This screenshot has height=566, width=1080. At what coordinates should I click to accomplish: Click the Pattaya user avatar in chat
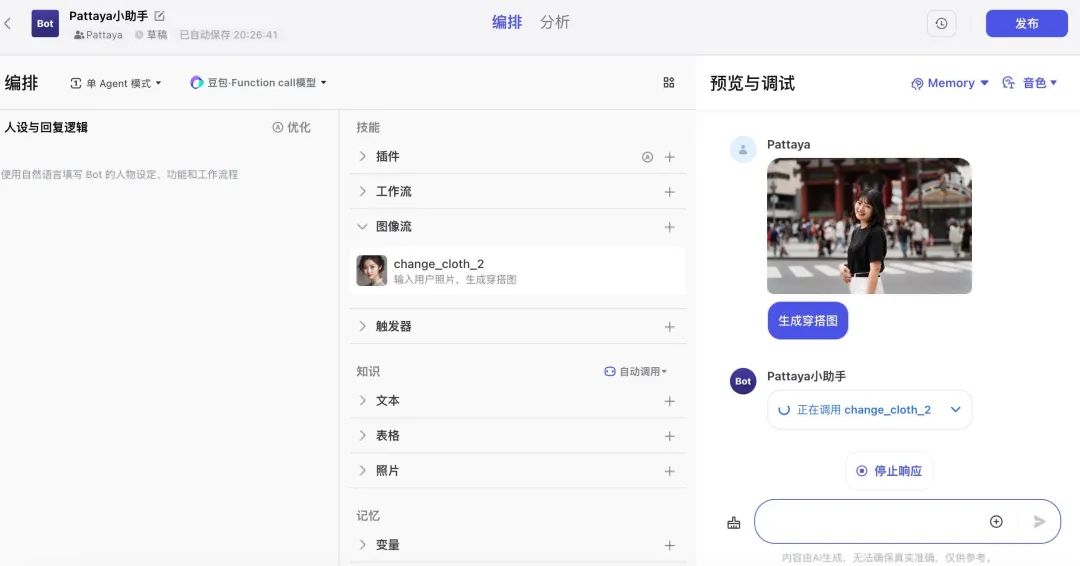click(743, 149)
